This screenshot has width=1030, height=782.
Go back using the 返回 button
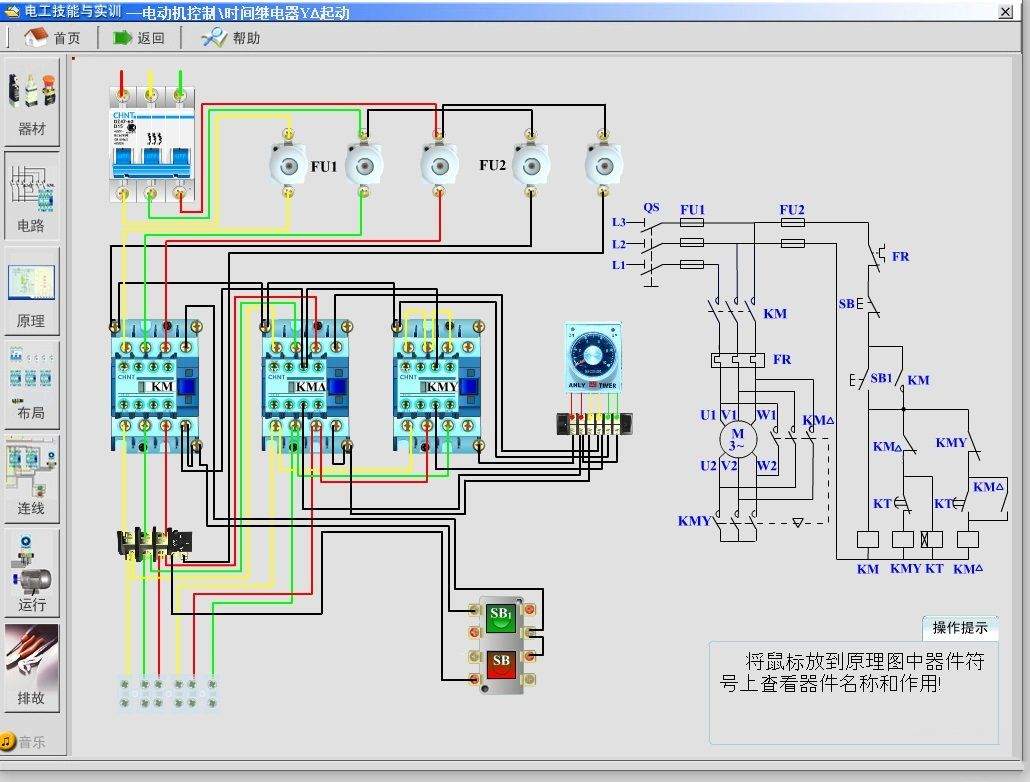(138, 38)
